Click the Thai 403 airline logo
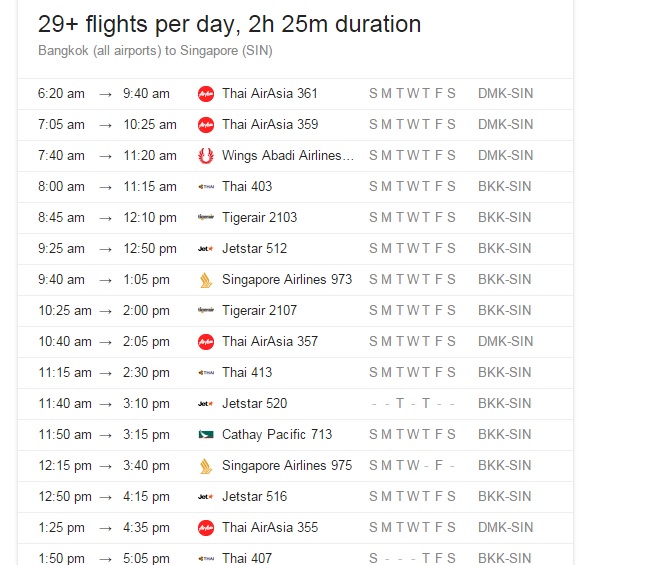 click(206, 187)
